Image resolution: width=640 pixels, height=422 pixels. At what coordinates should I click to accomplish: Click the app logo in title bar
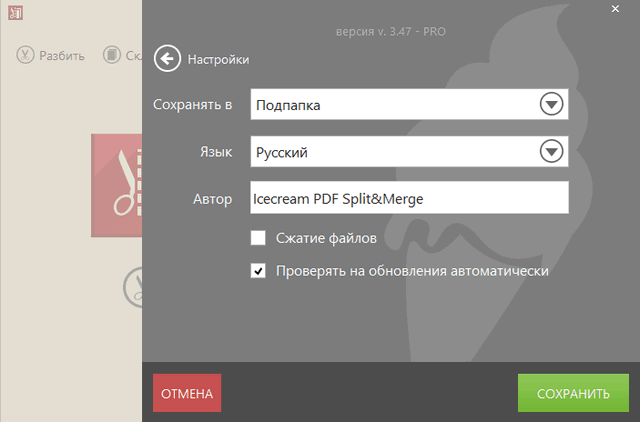click(14, 14)
